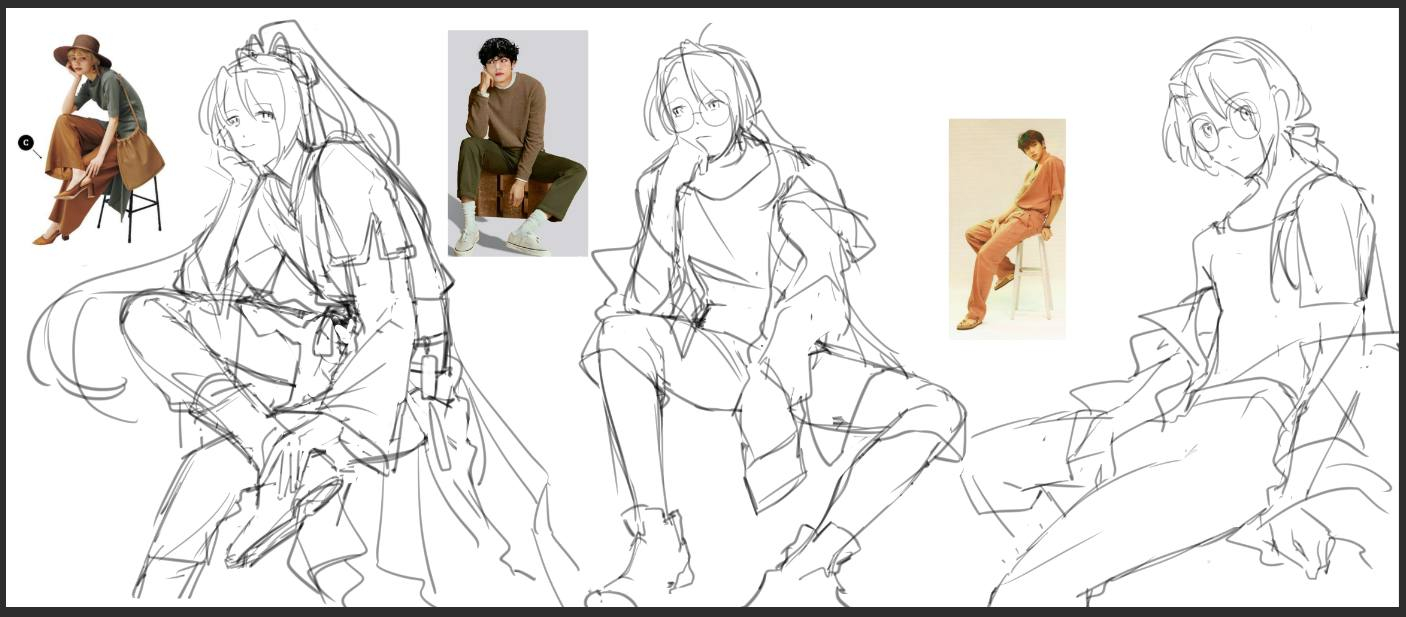
Task: Click the small arrow beside the C marker
Action: click(38, 154)
